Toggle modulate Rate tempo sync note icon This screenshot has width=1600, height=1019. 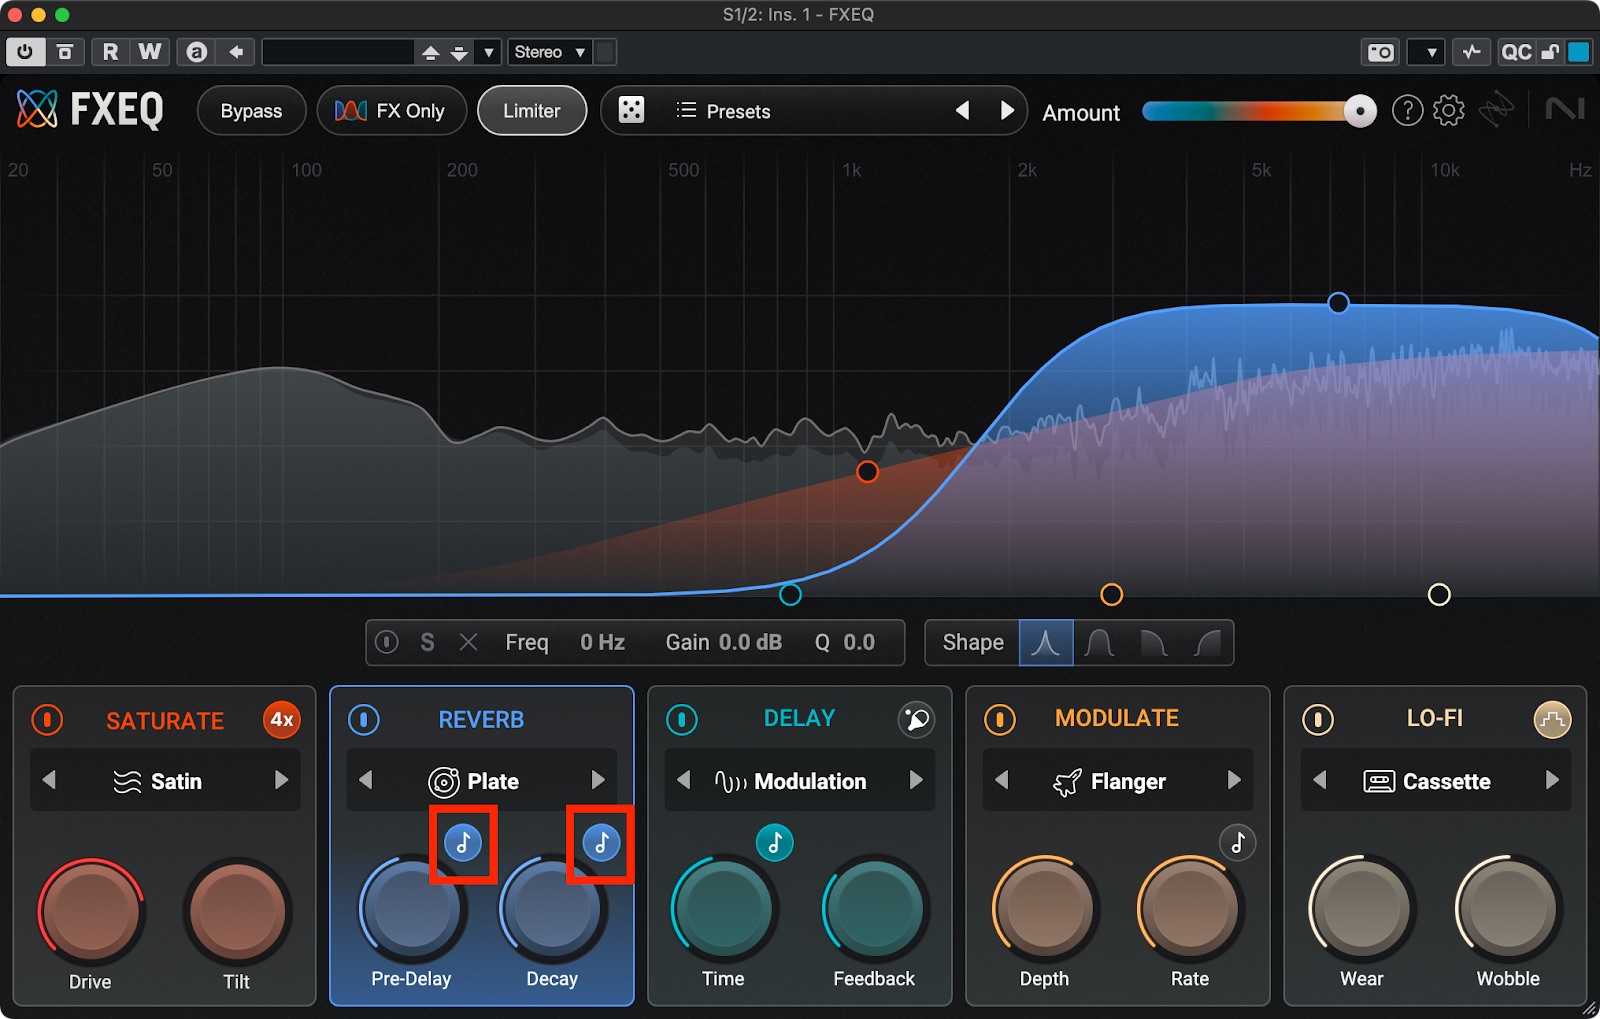[x=1237, y=843]
